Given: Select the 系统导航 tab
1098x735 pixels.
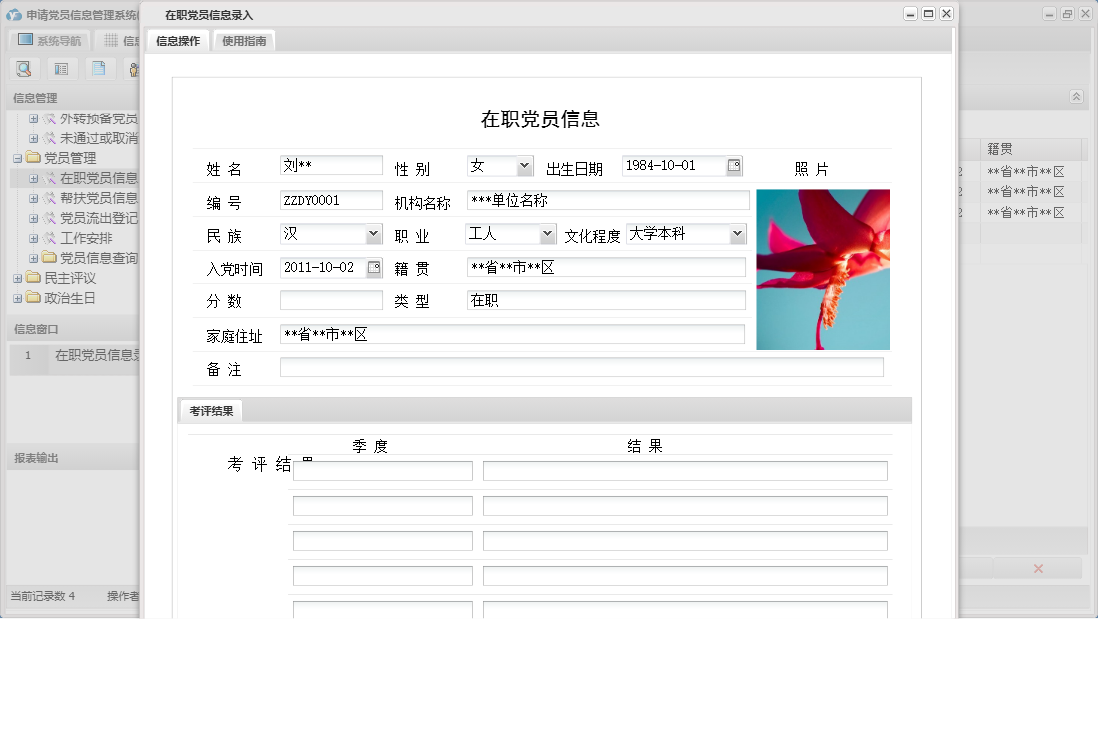Looking at the screenshot, I should [x=52, y=41].
